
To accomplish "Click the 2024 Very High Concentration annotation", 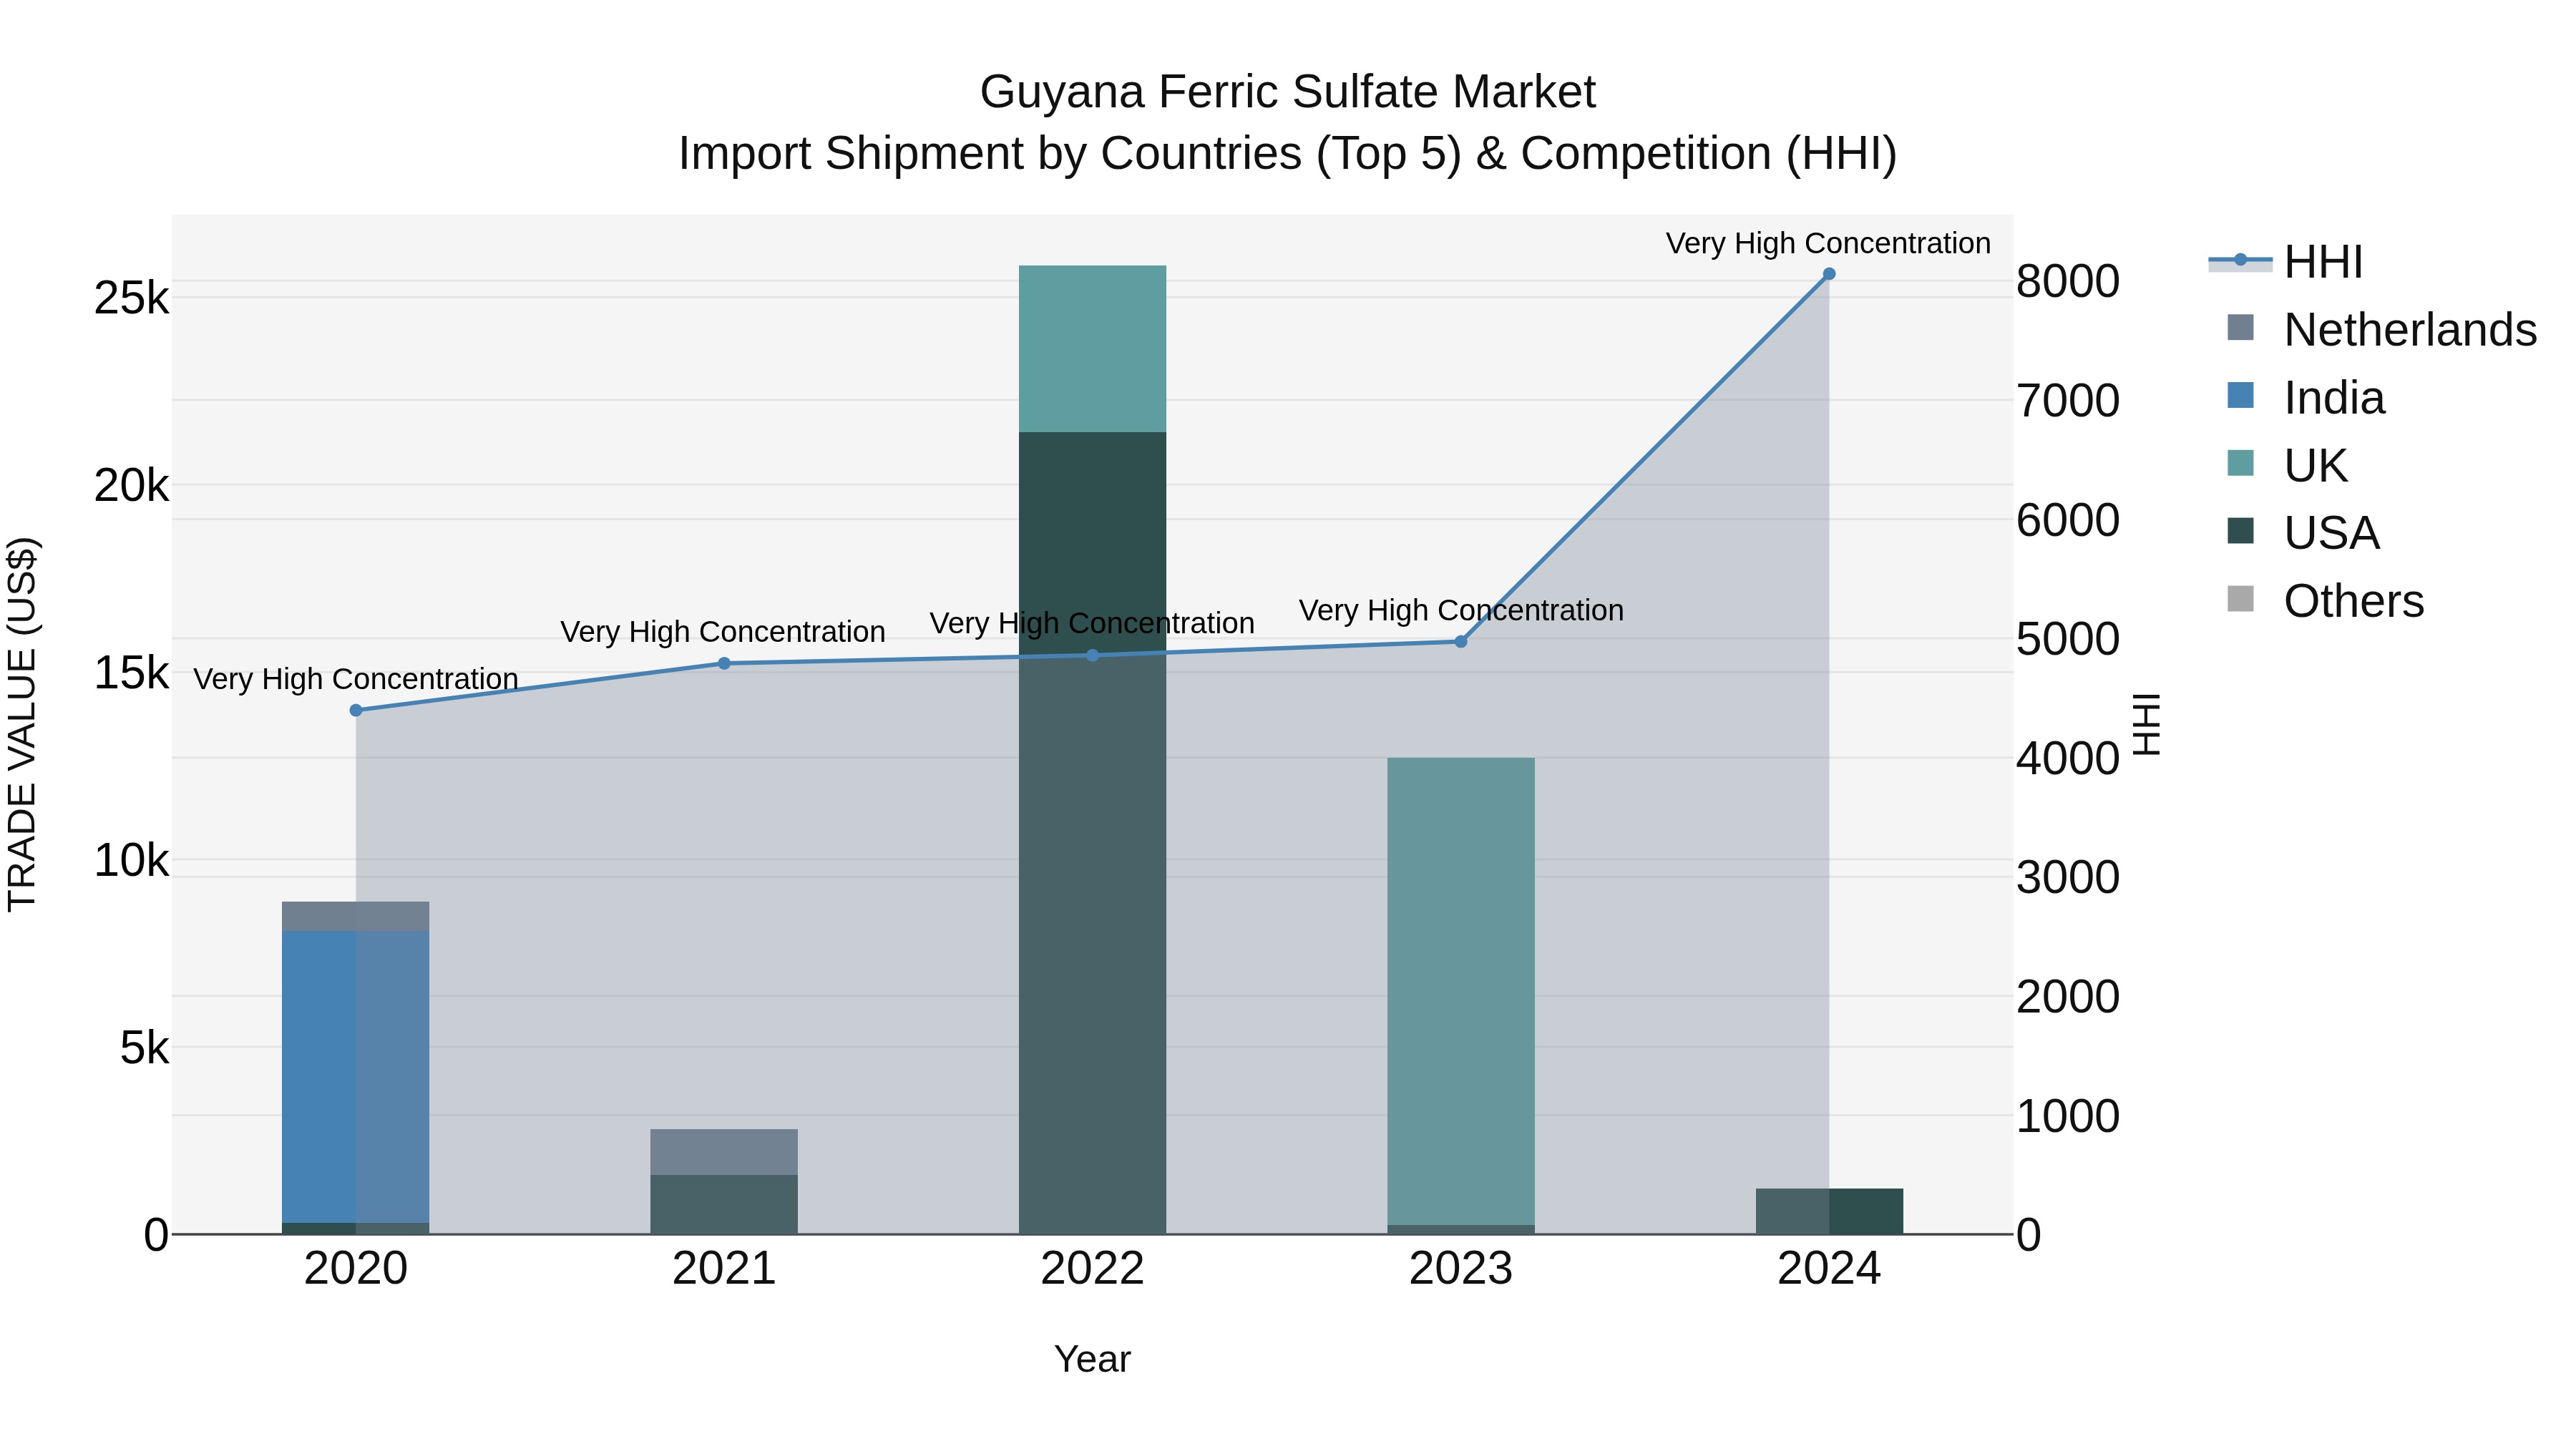I will tap(1828, 243).
